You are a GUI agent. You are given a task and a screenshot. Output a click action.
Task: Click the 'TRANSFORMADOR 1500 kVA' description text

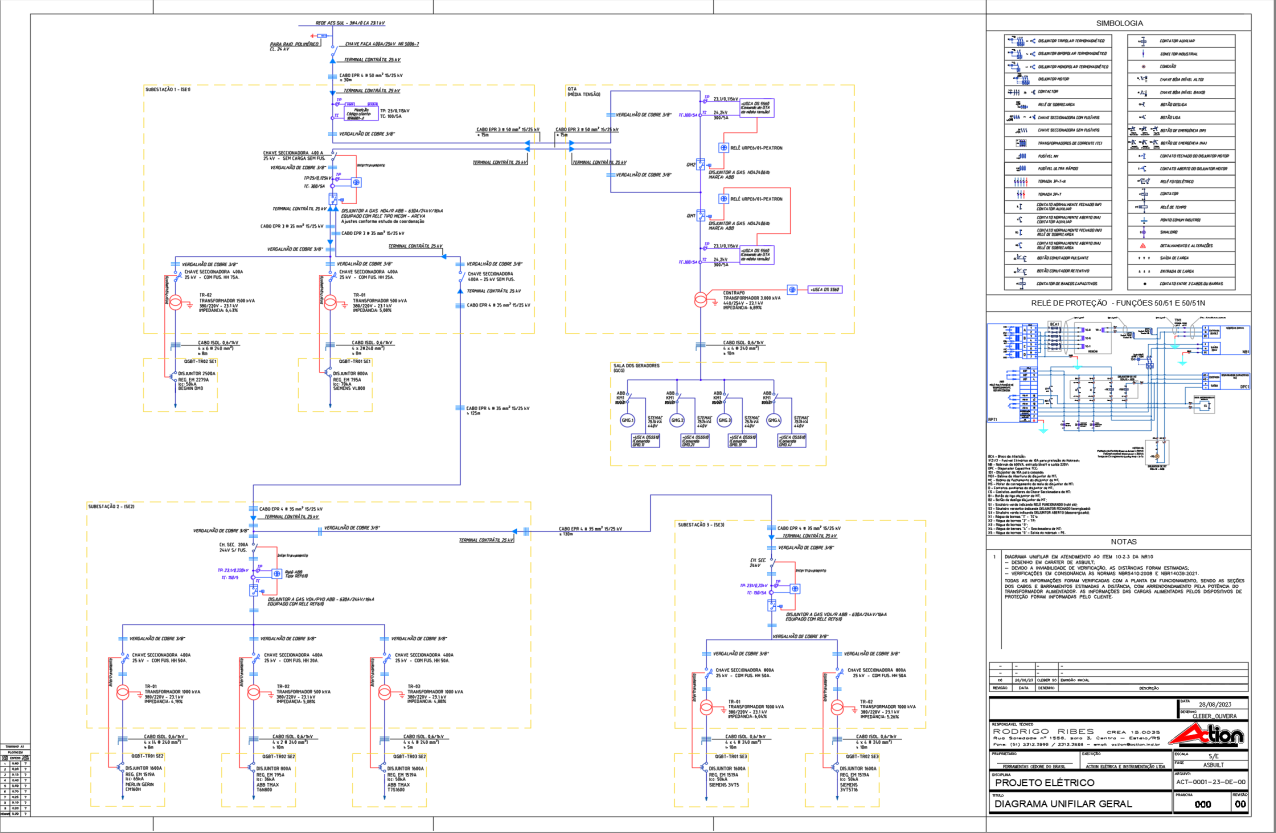(x=226, y=300)
